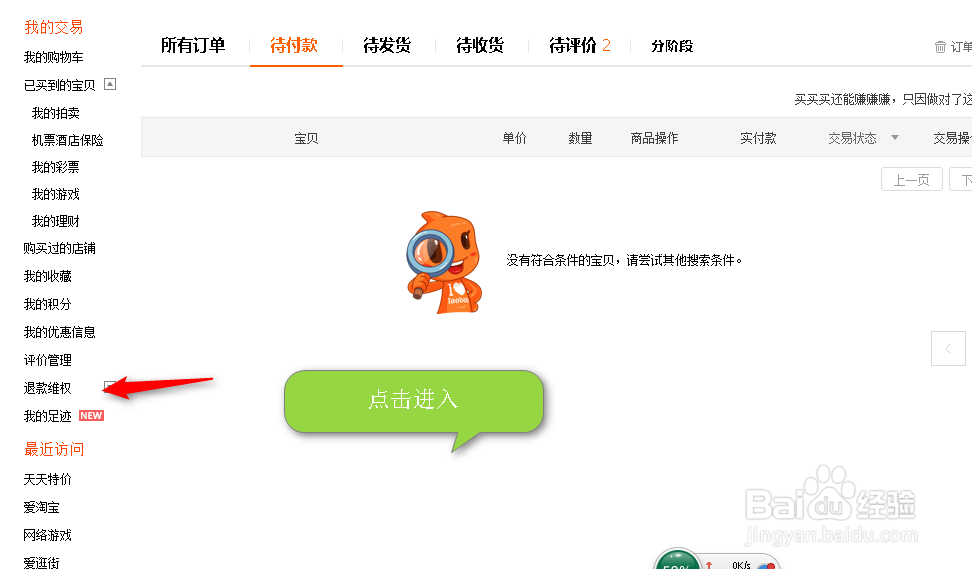Click the NEW badge beside 我的足迹
The height and width of the screenshot is (569, 972).
pos(91,415)
